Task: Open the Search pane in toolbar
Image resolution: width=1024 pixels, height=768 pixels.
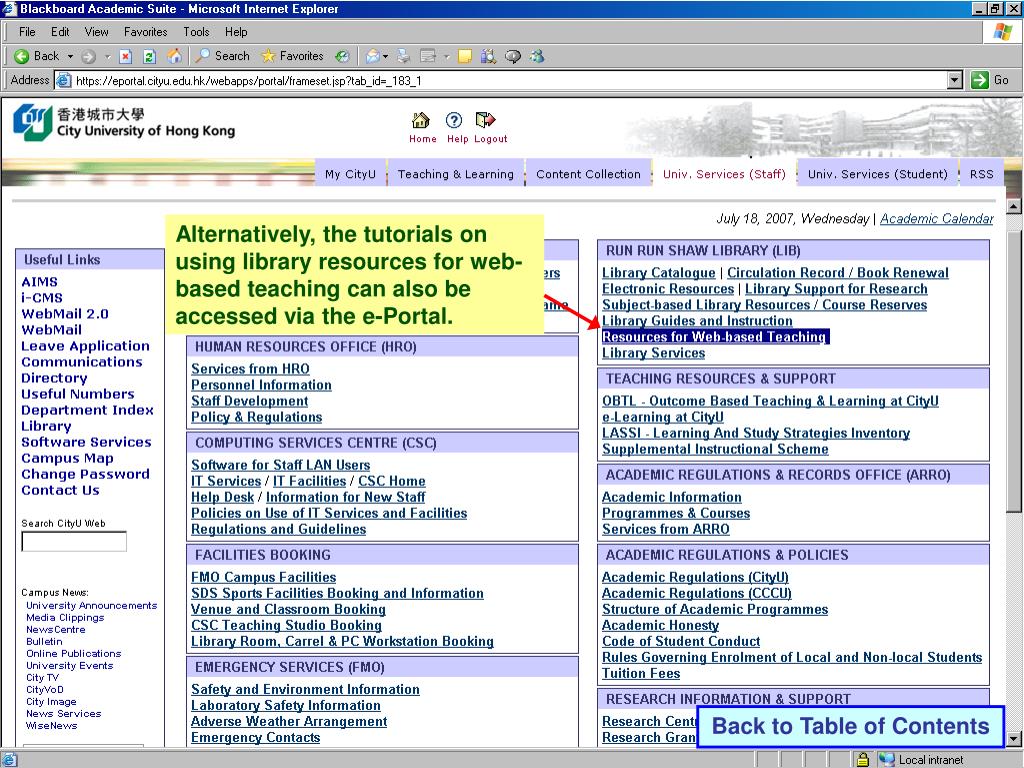Action: (223, 56)
